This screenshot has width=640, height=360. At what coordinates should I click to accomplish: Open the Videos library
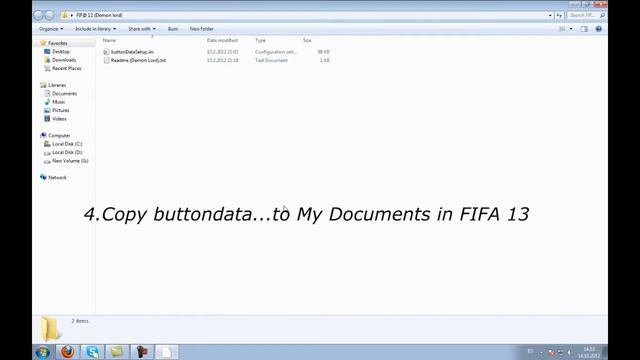pyautogui.click(x=59, y=119)
